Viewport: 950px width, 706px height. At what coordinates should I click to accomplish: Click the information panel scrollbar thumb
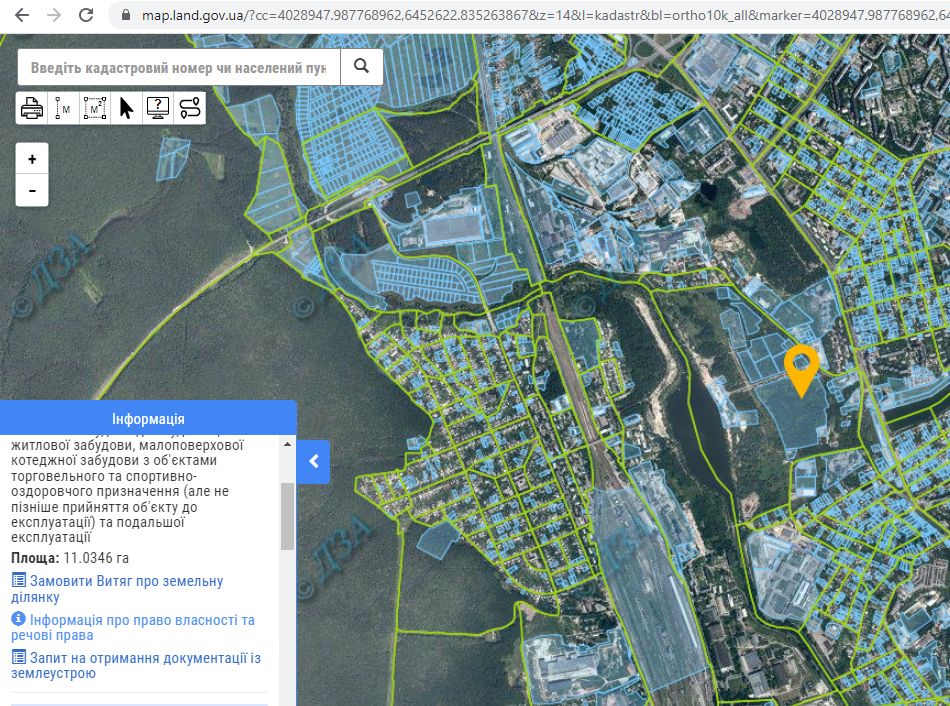(x=287, y=516)
